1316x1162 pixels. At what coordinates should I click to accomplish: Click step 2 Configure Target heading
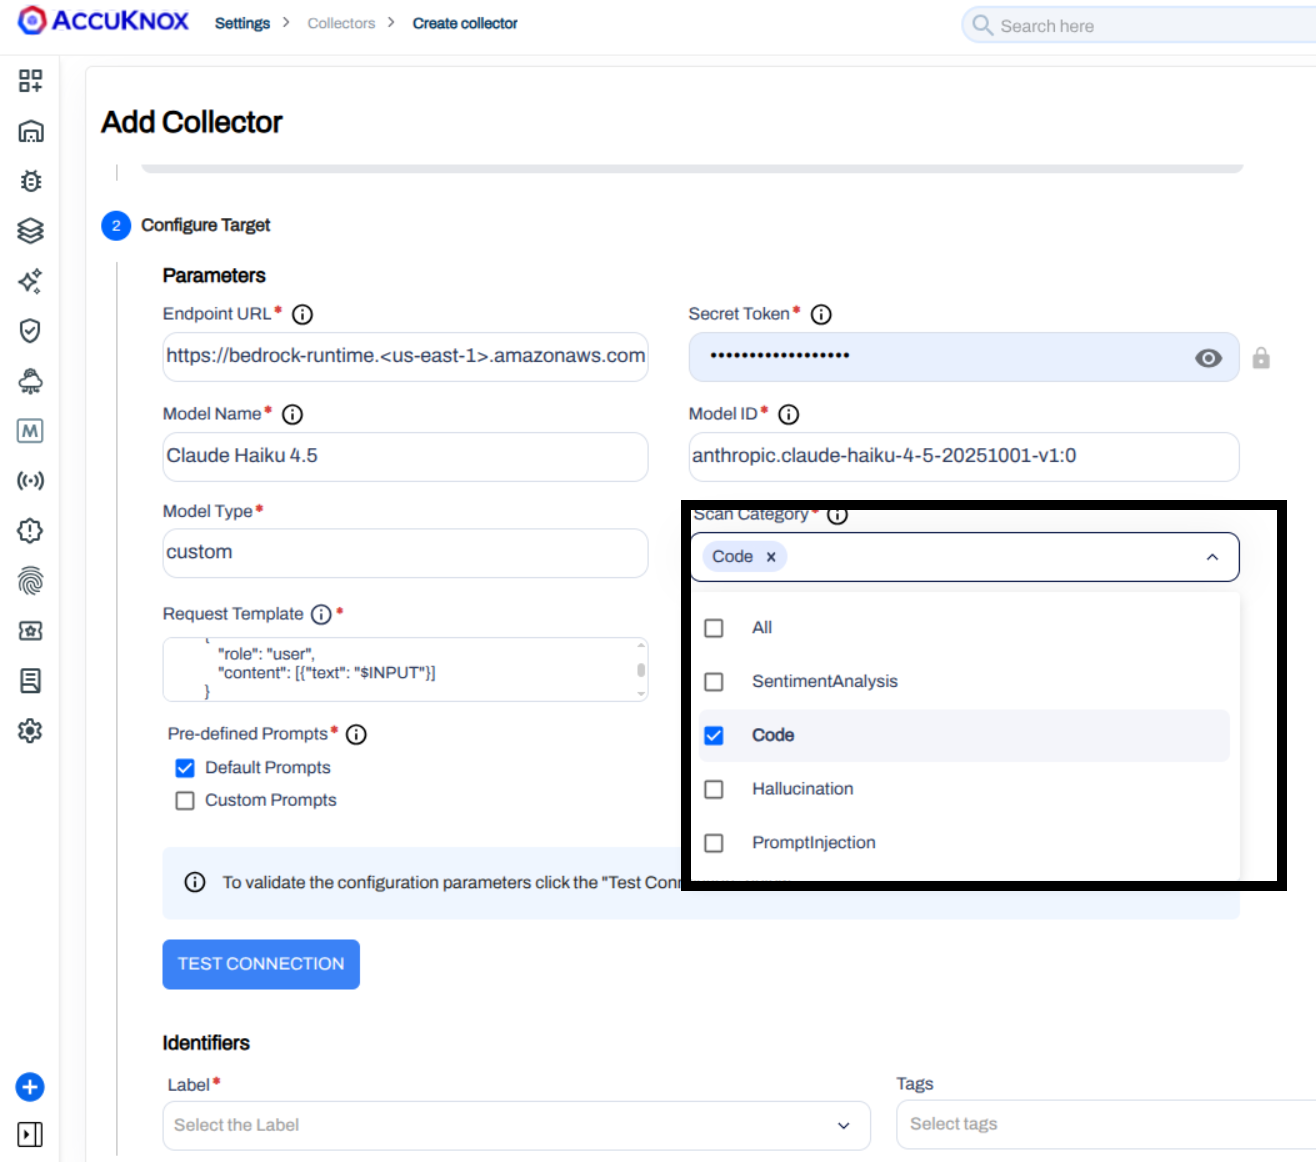pyautogui.click(x=205, y=226)
